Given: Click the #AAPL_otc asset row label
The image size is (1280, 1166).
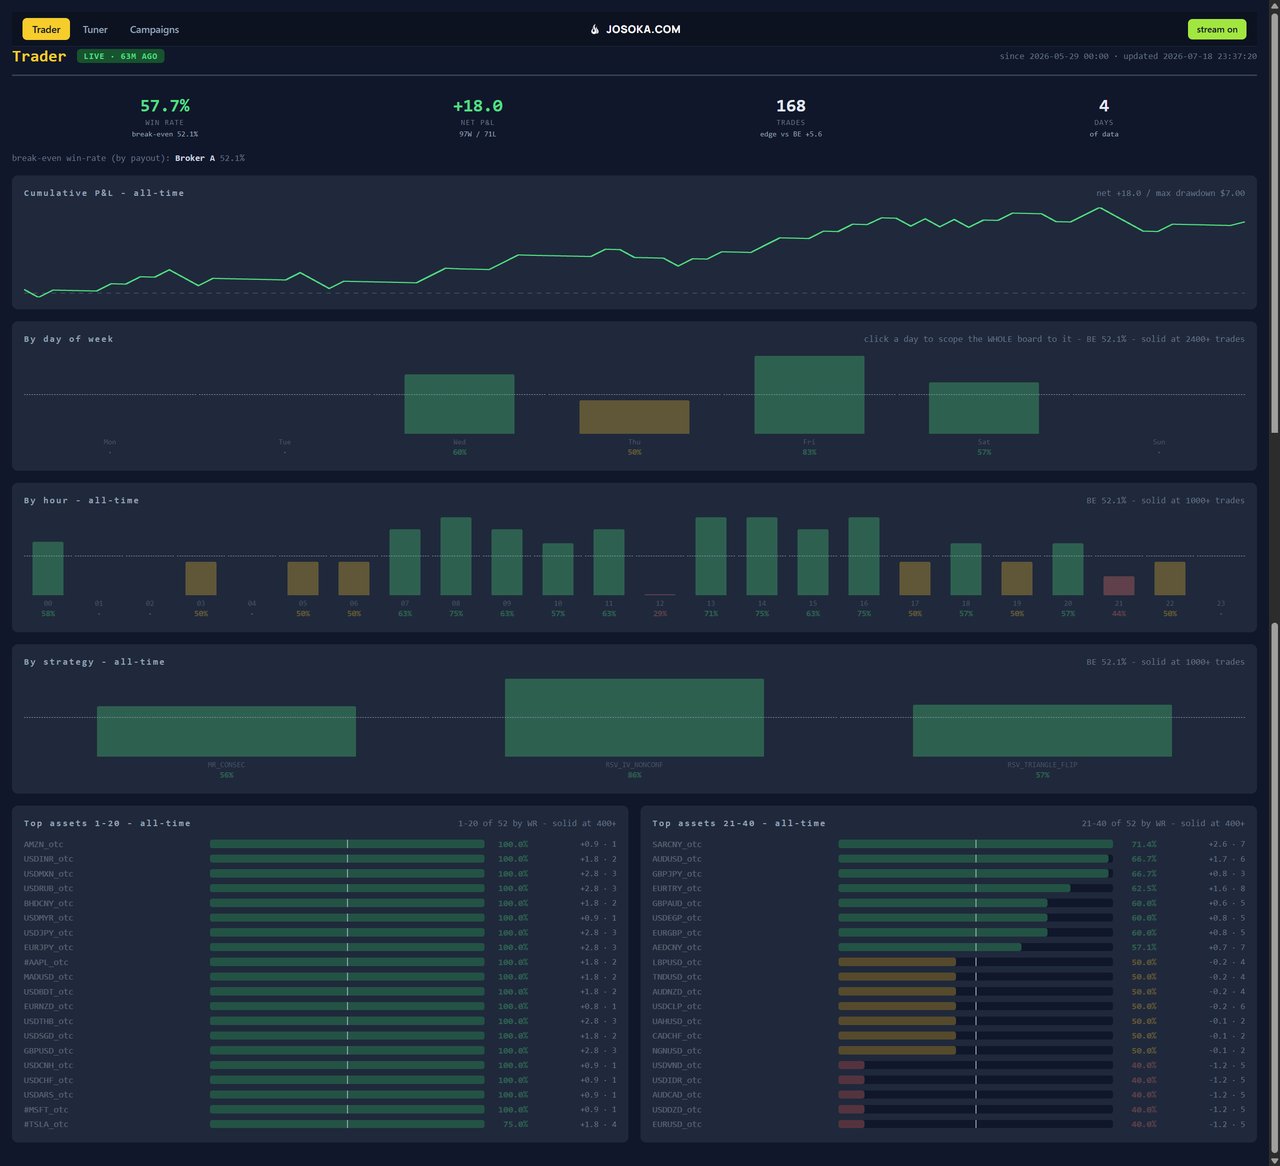Looking at the screenshot, I should click(x=46, y=962).
